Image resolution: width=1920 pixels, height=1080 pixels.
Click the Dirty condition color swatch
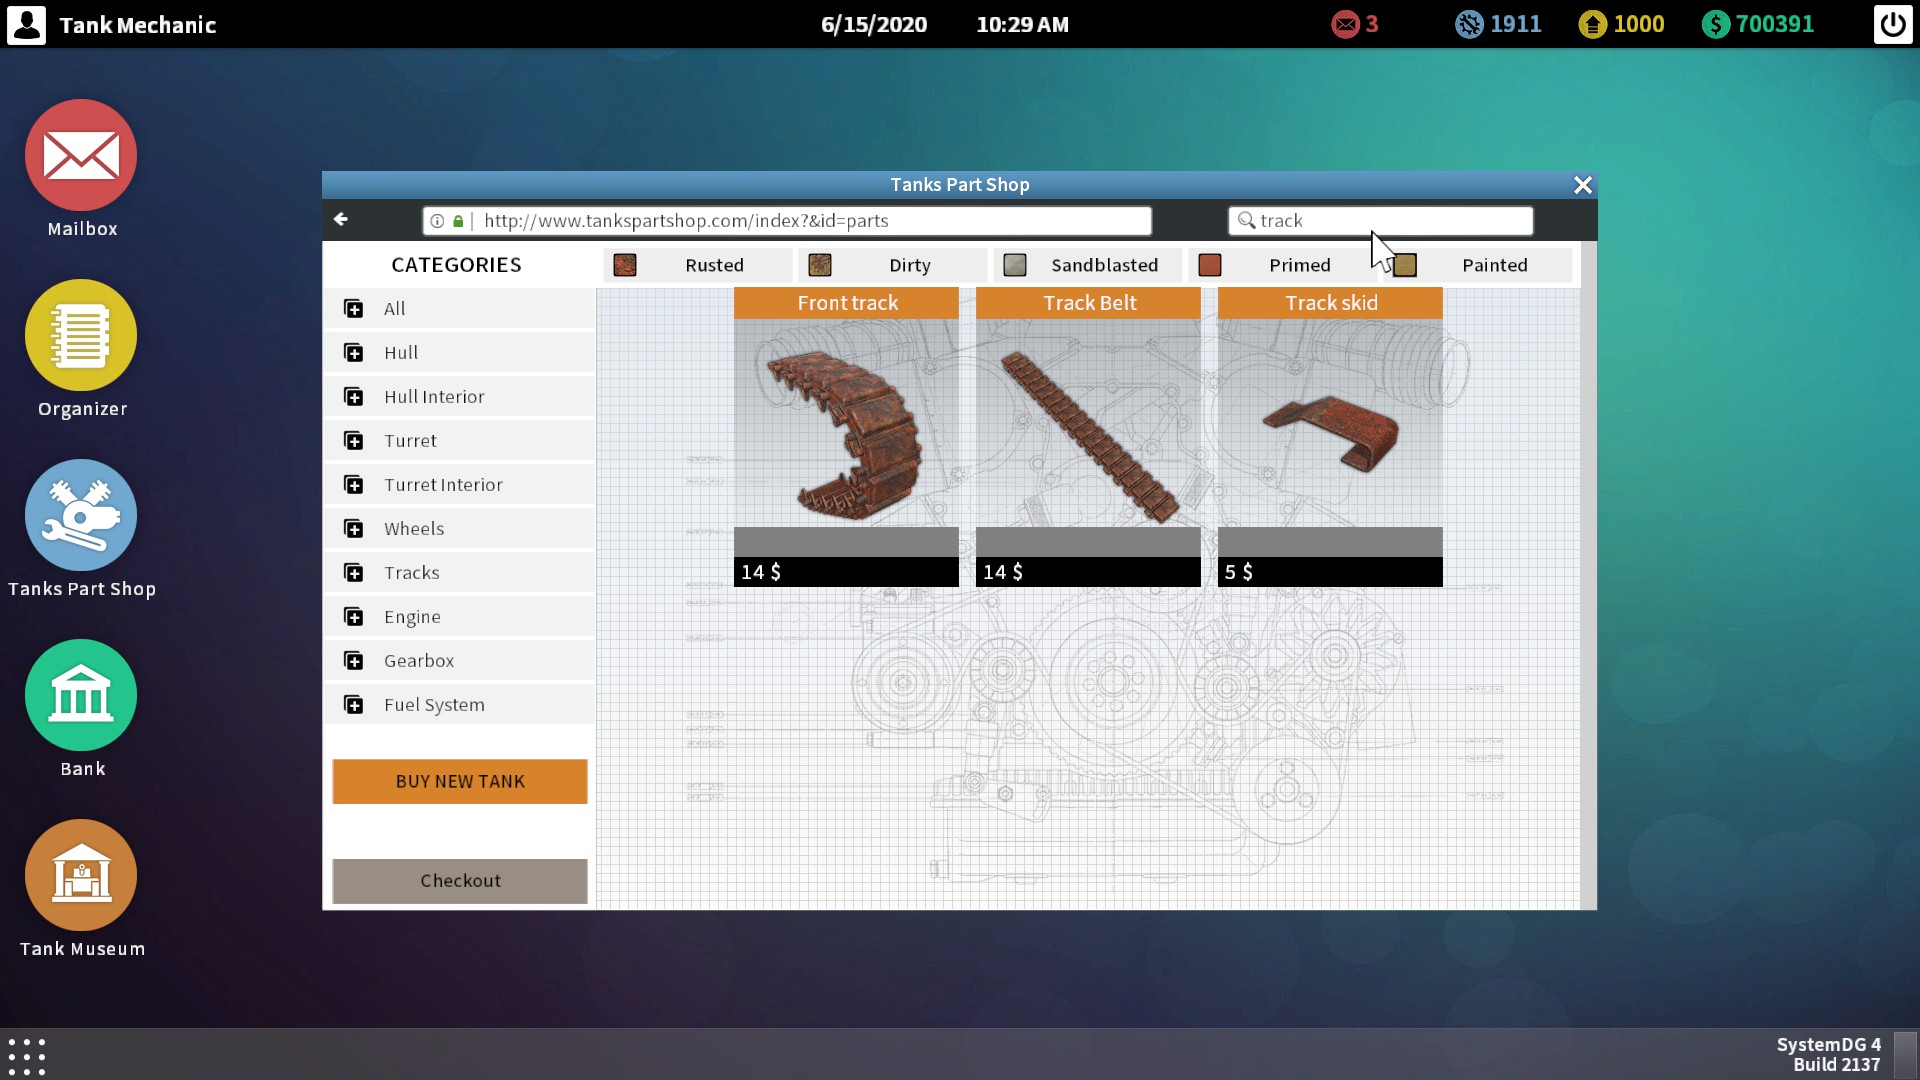tap(820, 265)
